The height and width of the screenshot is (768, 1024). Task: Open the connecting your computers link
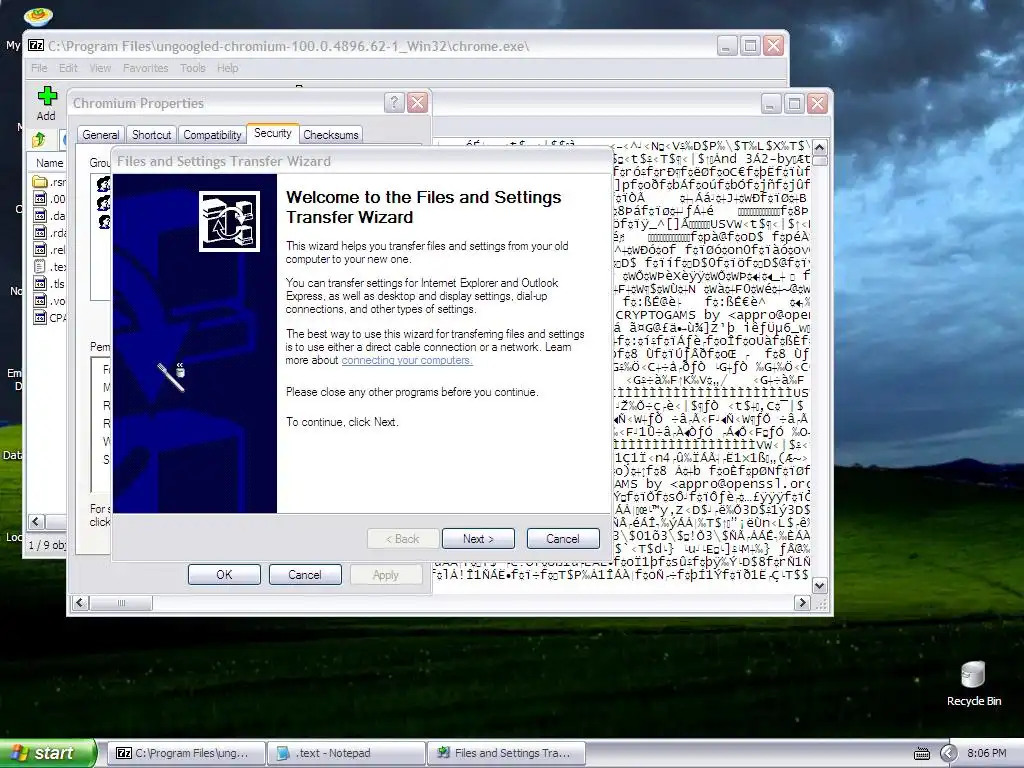tap(407, 360)
